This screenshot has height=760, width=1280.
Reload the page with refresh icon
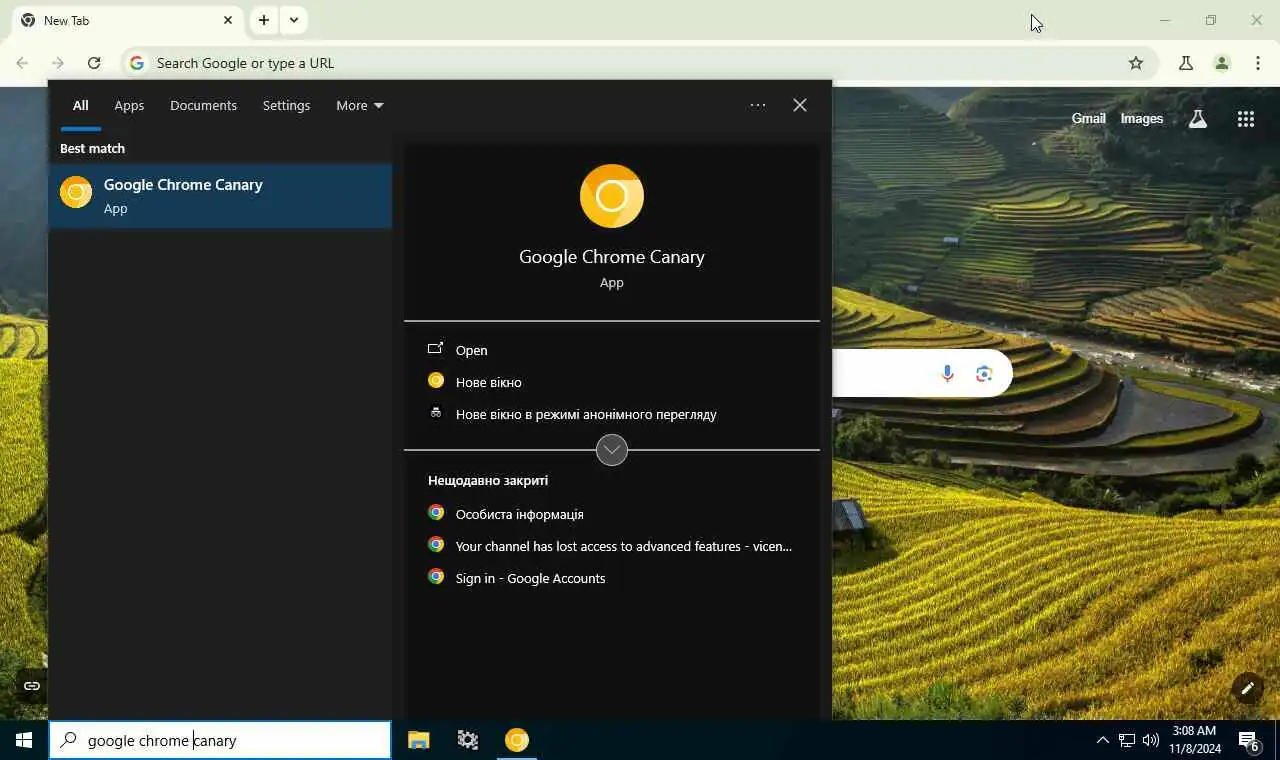[94, 63]
